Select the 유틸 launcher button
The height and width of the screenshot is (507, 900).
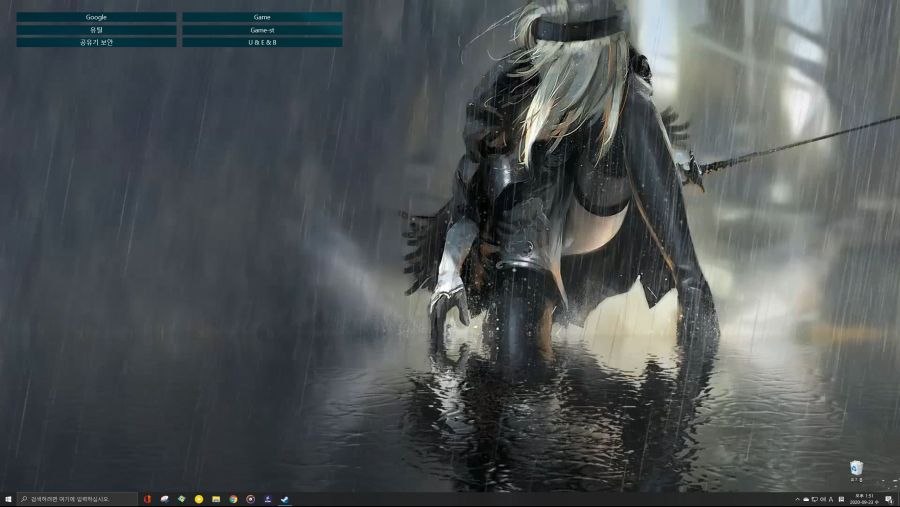(96, 30)
